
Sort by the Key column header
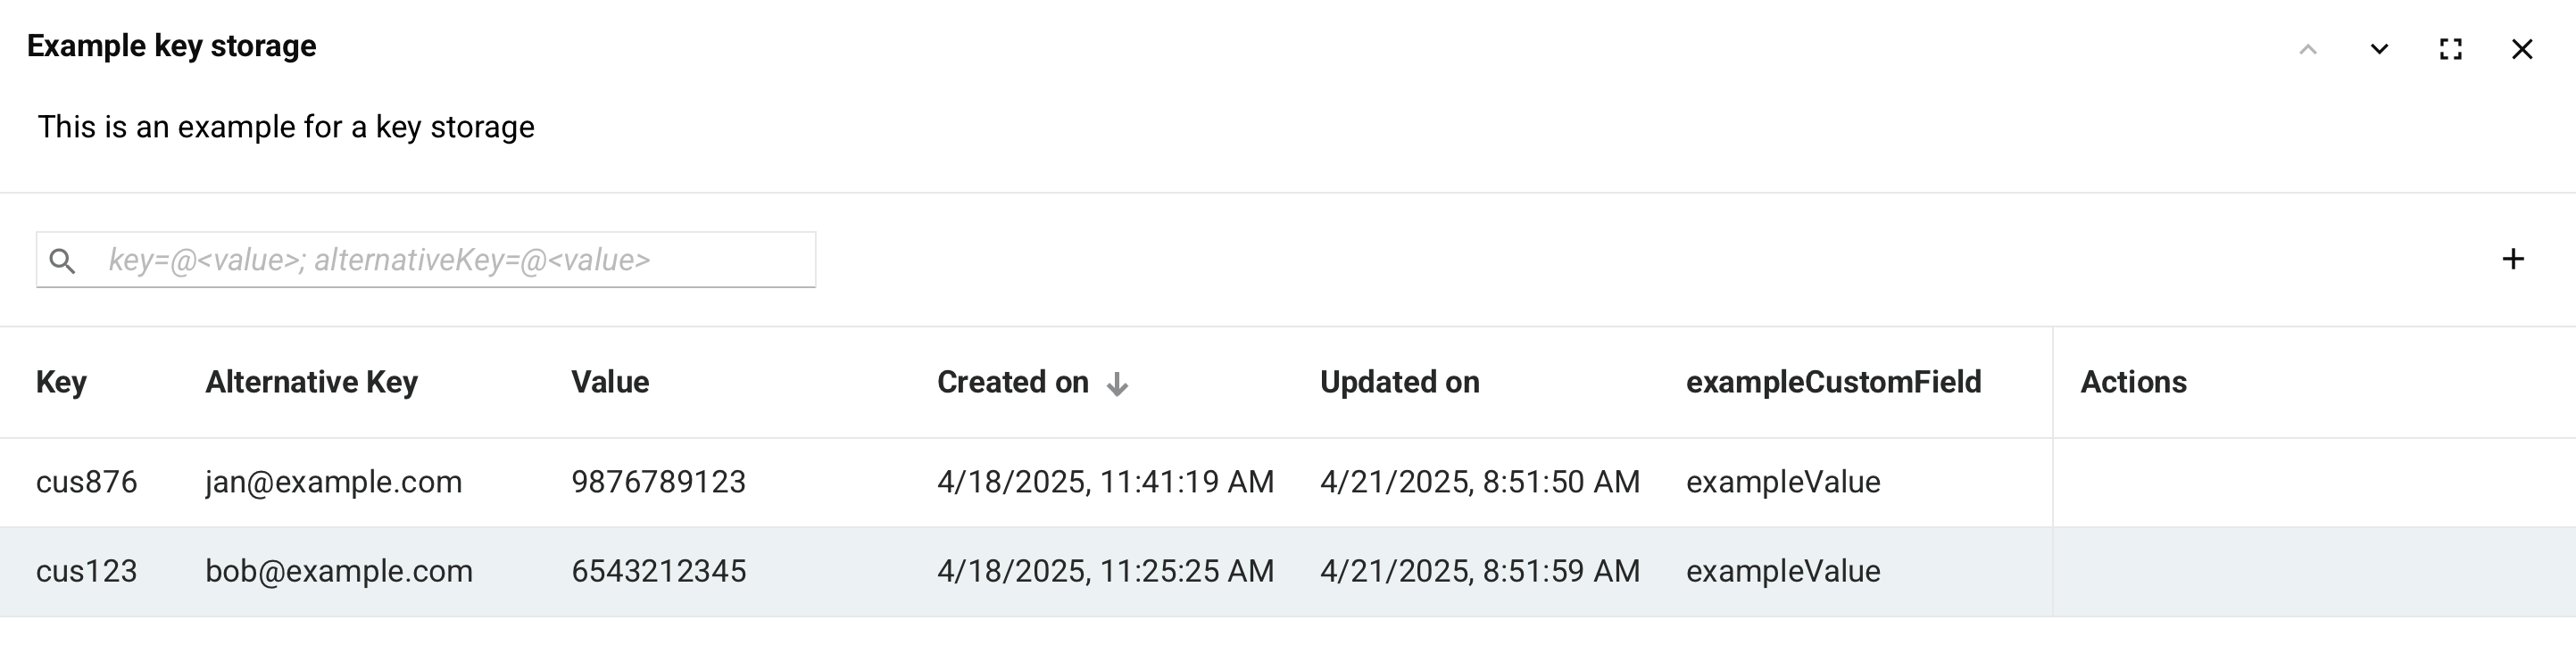(61, 382)
